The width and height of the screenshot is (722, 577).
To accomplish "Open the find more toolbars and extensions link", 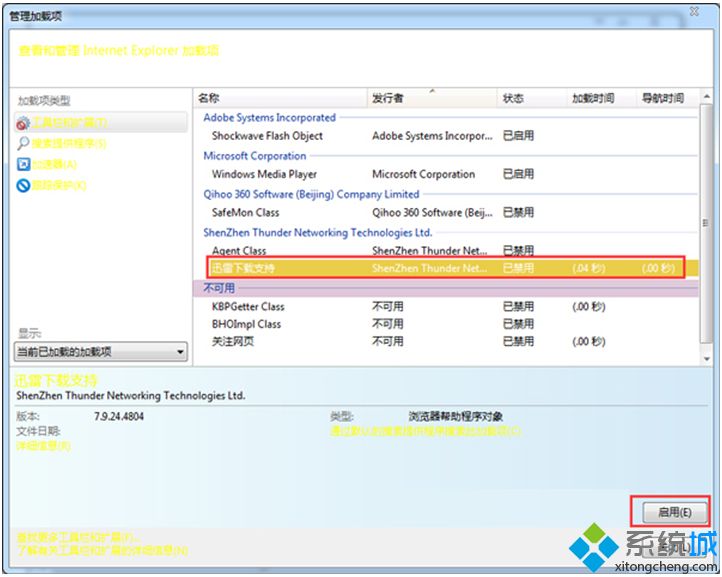I will click(x=78, y=537).
